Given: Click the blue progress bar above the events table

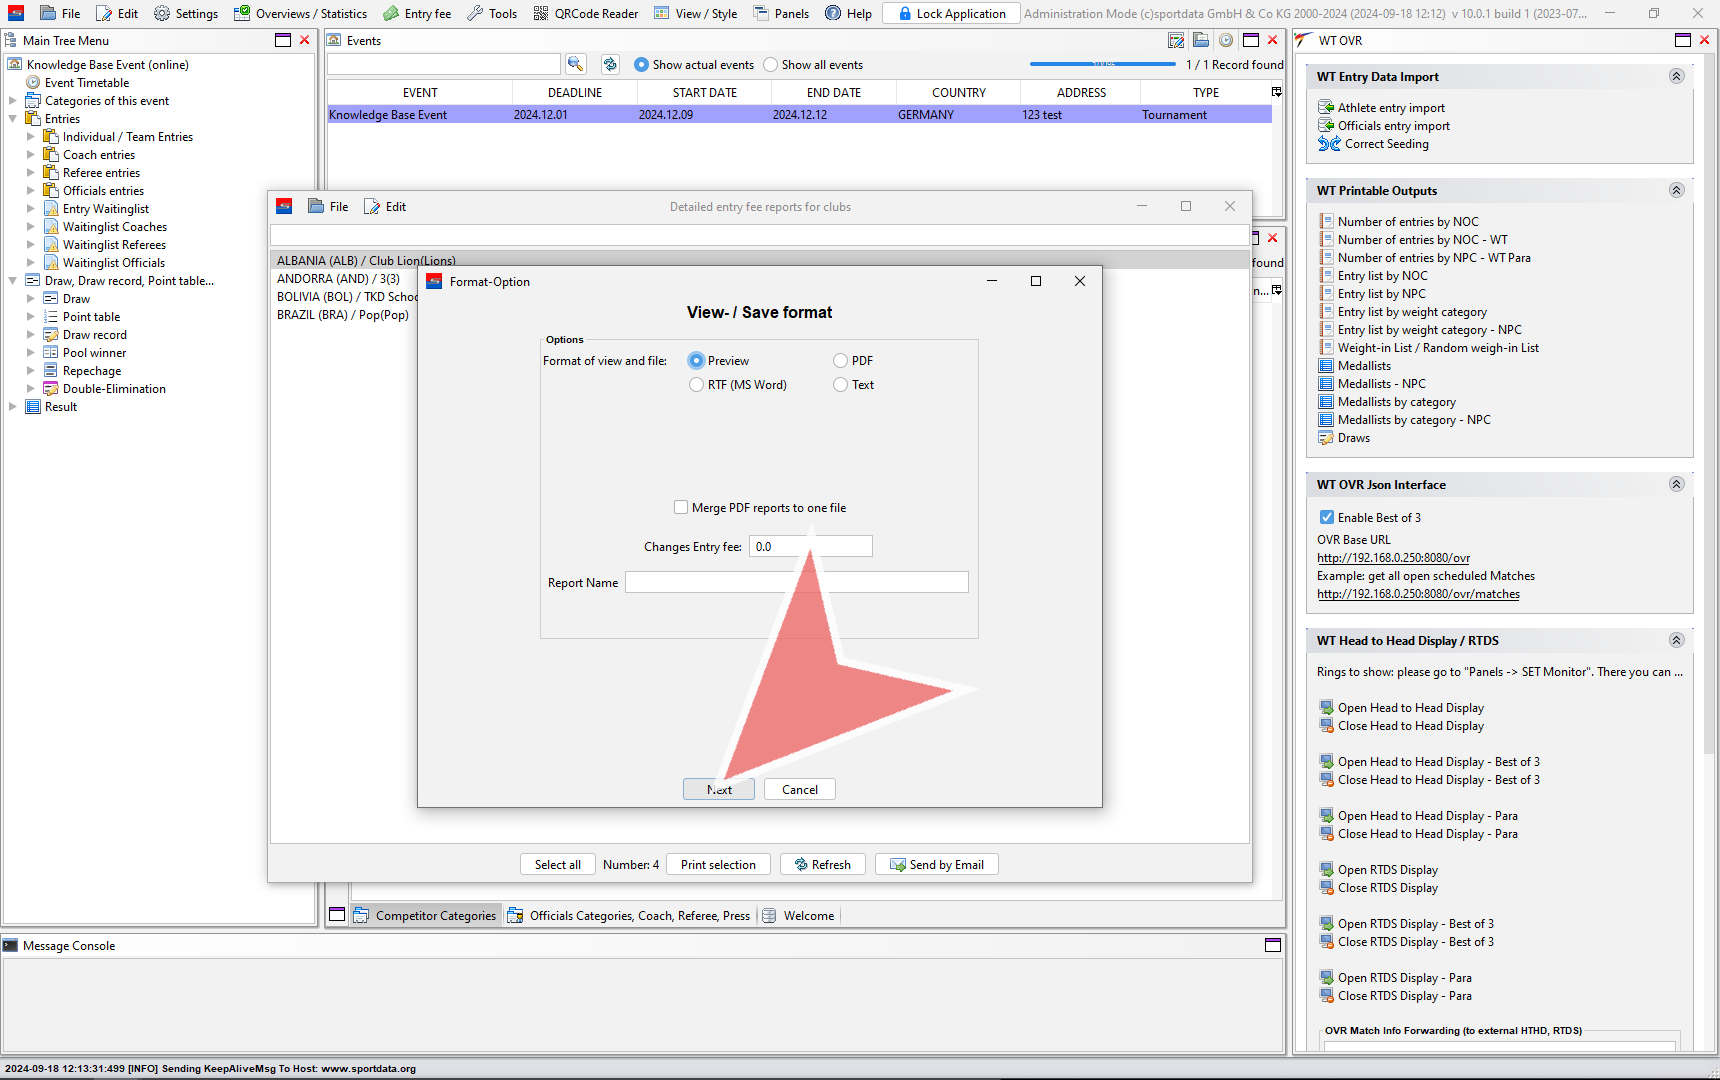Looking at the screenshot, I should pyautogui.click(x=1102, y=64).
